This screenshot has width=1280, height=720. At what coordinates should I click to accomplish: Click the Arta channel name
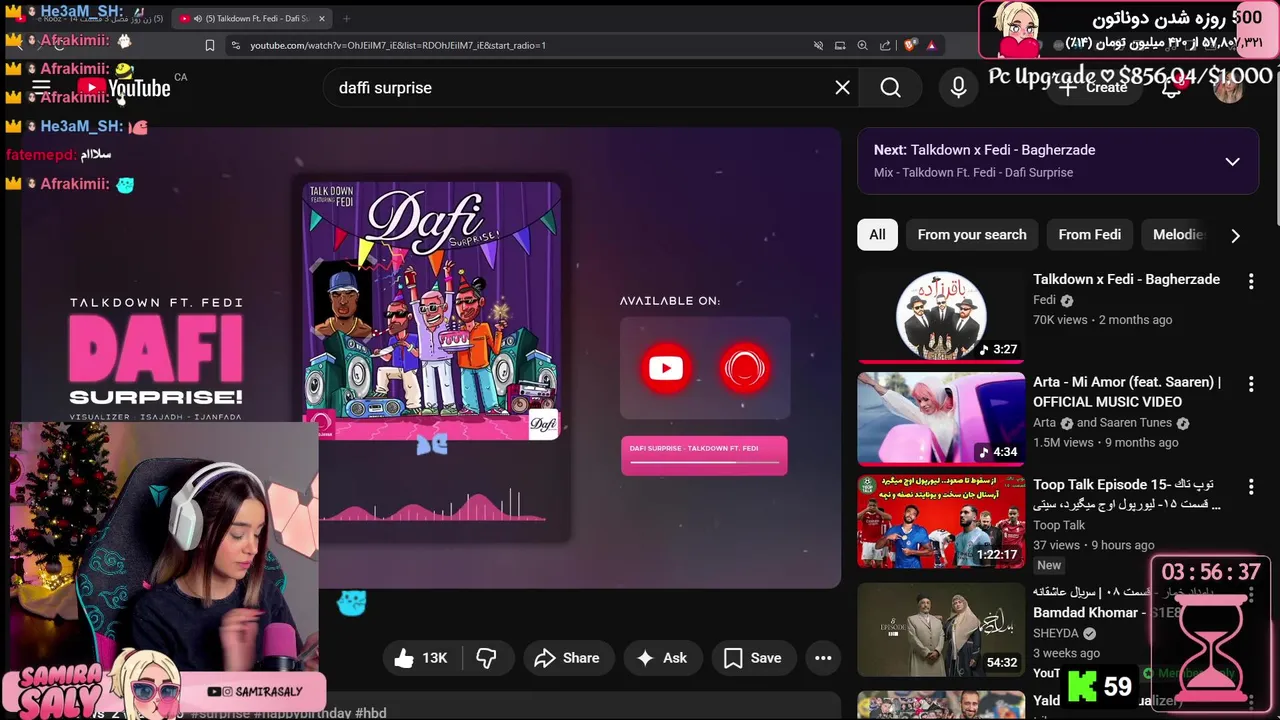point(1044,423)
